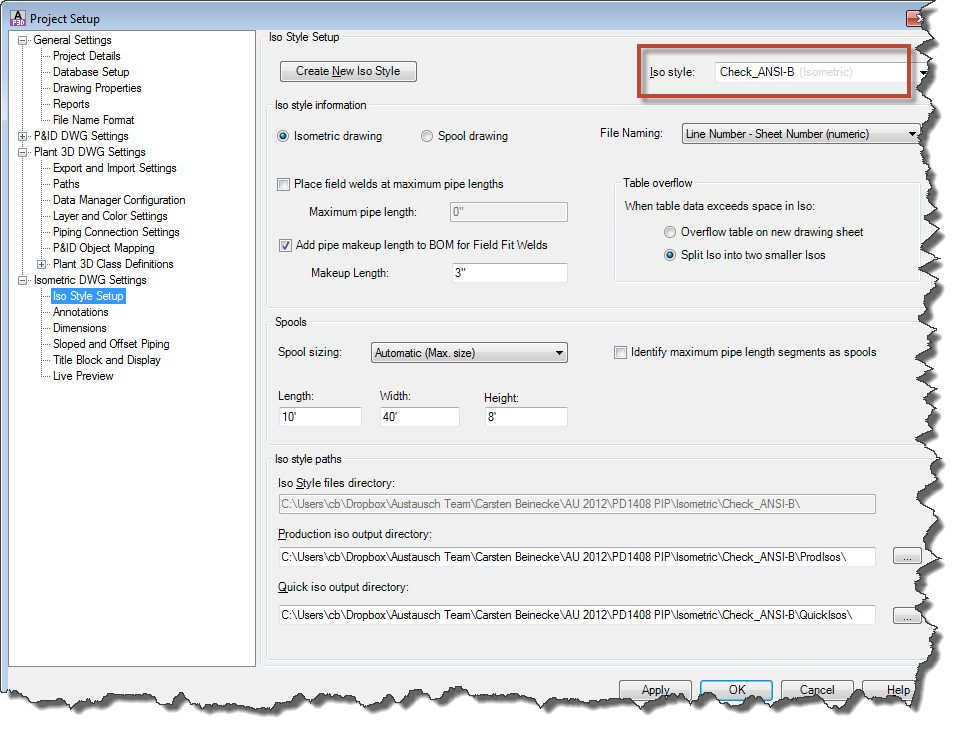
Task: Collapse the Plant 3D DWG Settings node
Action: [23, 152]
